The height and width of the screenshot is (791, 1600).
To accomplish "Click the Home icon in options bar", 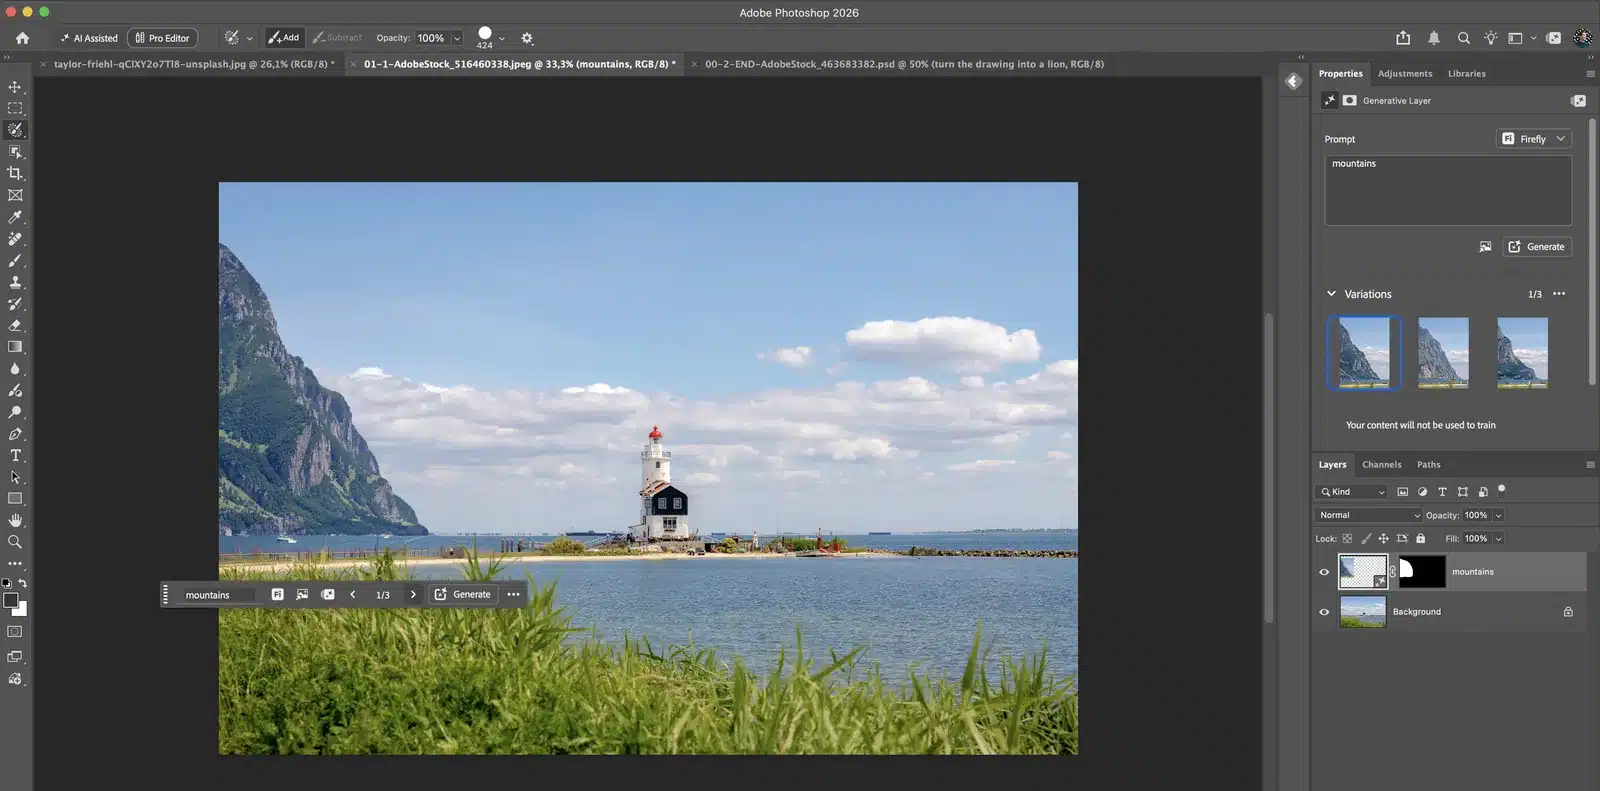I will click(22, 38).
